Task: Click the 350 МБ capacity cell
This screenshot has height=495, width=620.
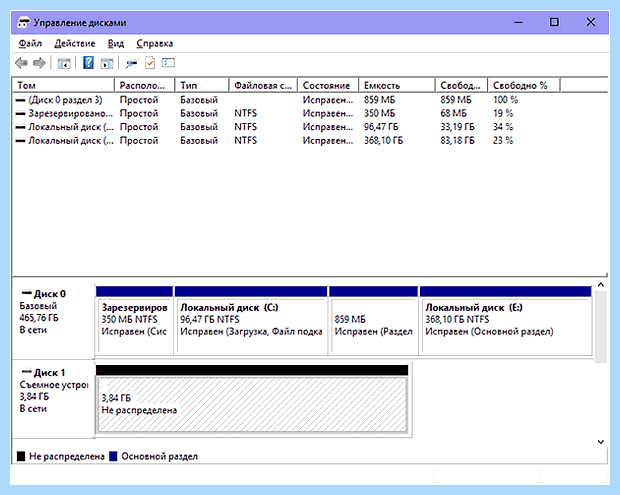Action: (379, 113)
